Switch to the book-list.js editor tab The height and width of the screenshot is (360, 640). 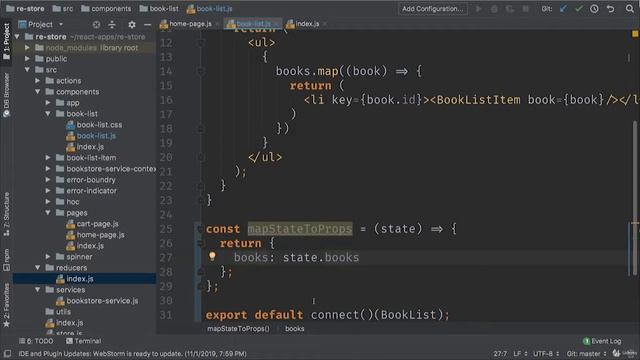pos(253,24)
